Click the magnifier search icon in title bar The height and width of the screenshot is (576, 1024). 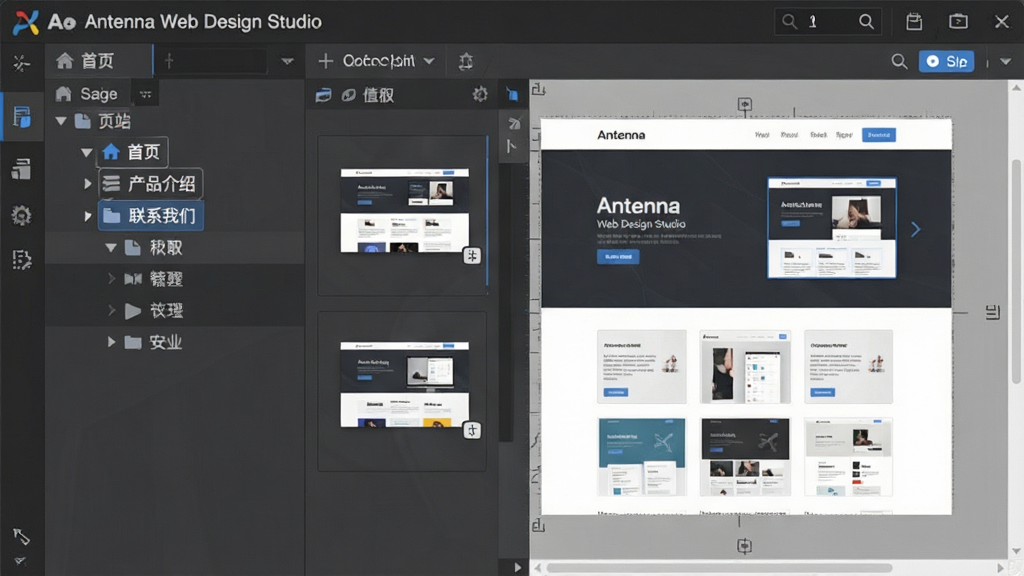(x=866, y=22)
